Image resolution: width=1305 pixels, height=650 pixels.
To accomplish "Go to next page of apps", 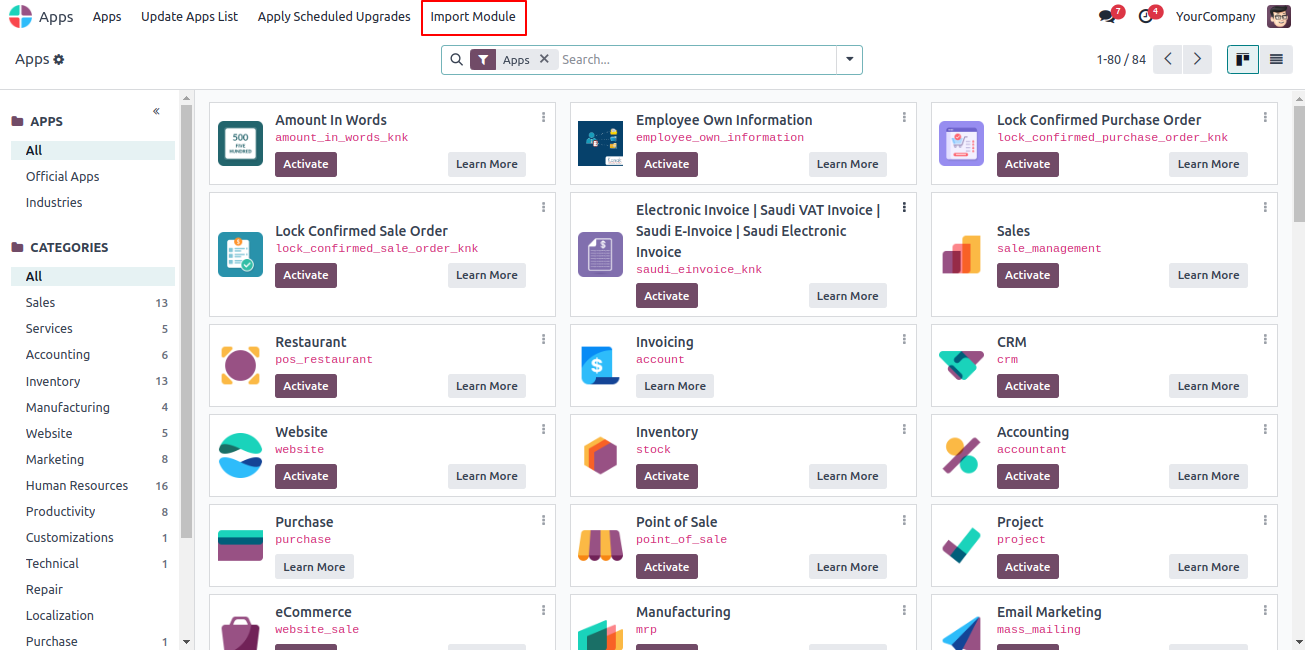I will click(x=1197, y=59).
